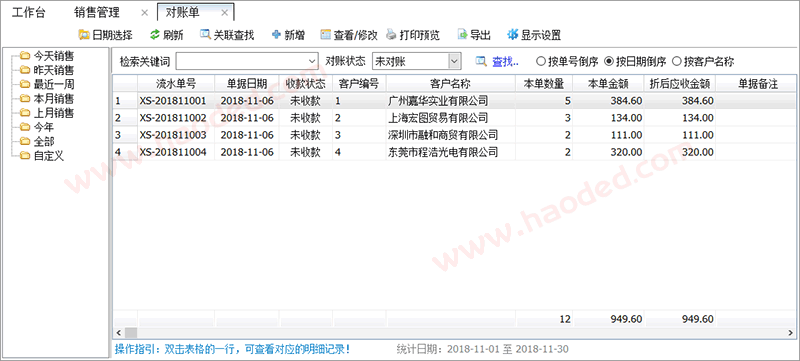The height and width of the screenshot is (361, 800).
Task: Click the 打印预览 printer icon
Action: click(391, 35)
